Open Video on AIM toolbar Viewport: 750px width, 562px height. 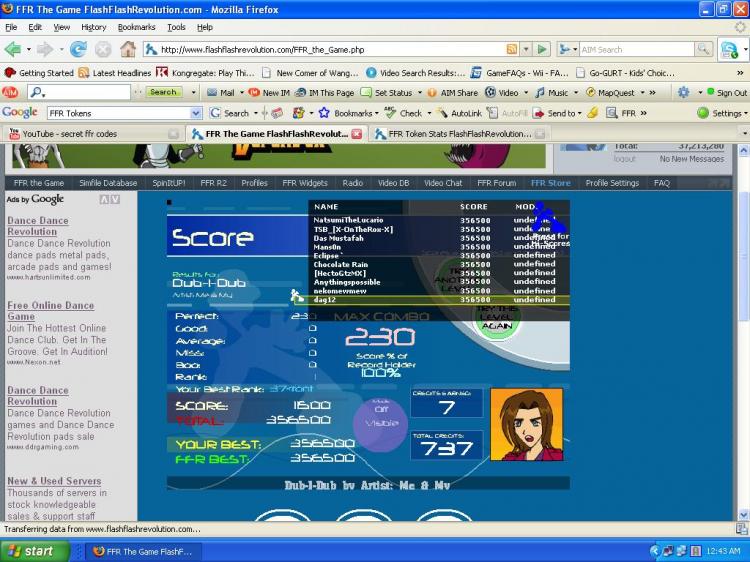click(x=502, y=93)
